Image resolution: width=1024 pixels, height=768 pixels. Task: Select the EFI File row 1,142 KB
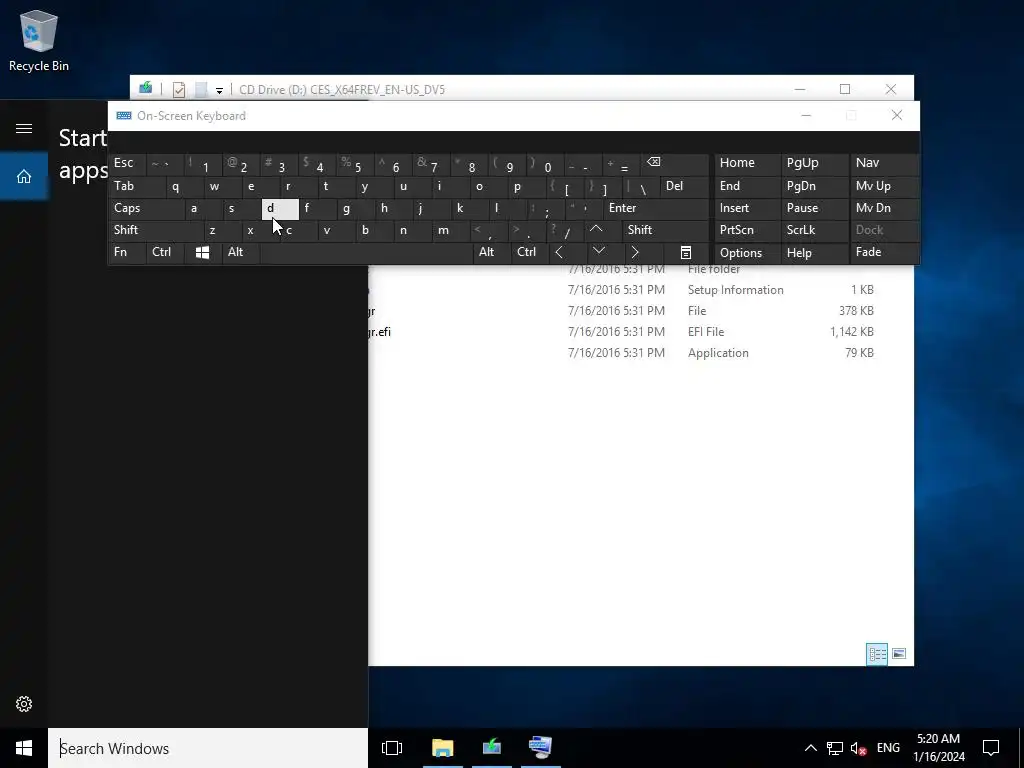(x=622, y=332)
